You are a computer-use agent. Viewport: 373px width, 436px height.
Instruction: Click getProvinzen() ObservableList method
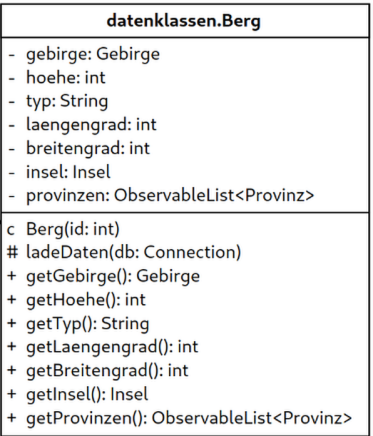189,418
